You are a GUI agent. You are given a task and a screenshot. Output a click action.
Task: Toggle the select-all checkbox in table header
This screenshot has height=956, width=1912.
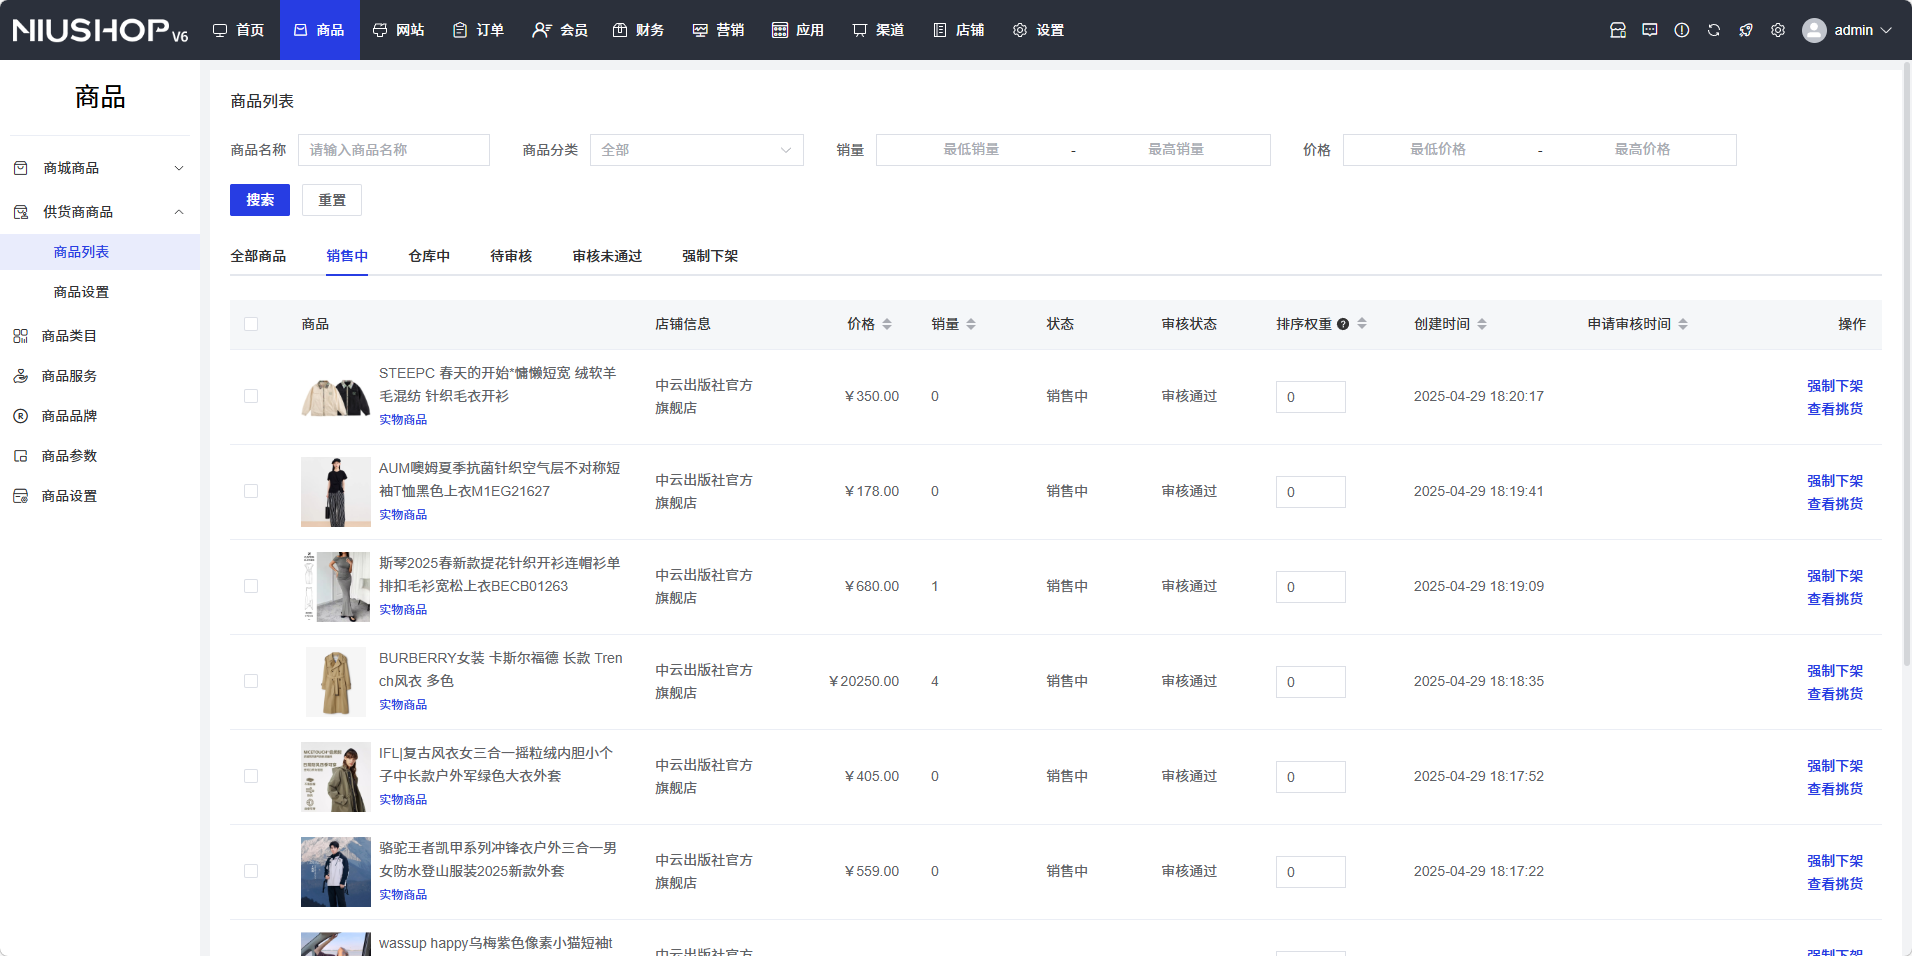(251, 324)
